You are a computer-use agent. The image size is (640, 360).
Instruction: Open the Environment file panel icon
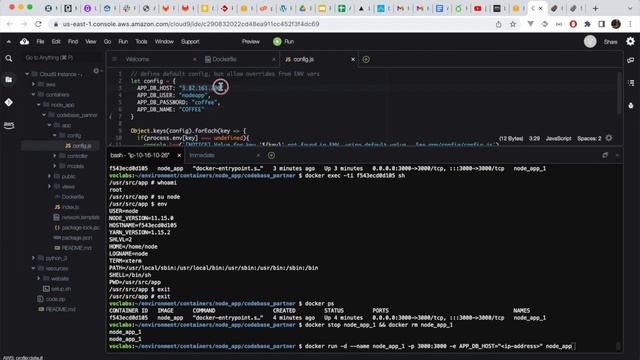[x=9, y=80]
